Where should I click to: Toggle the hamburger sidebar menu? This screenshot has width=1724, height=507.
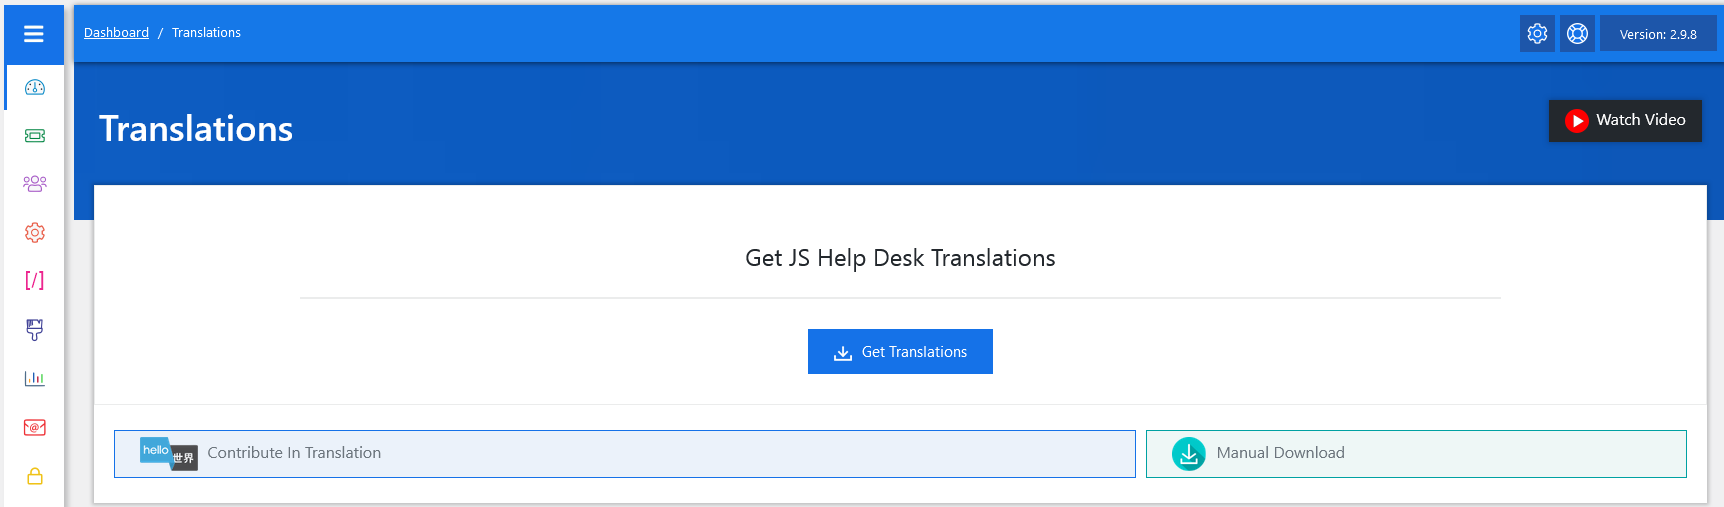[34, 34]
